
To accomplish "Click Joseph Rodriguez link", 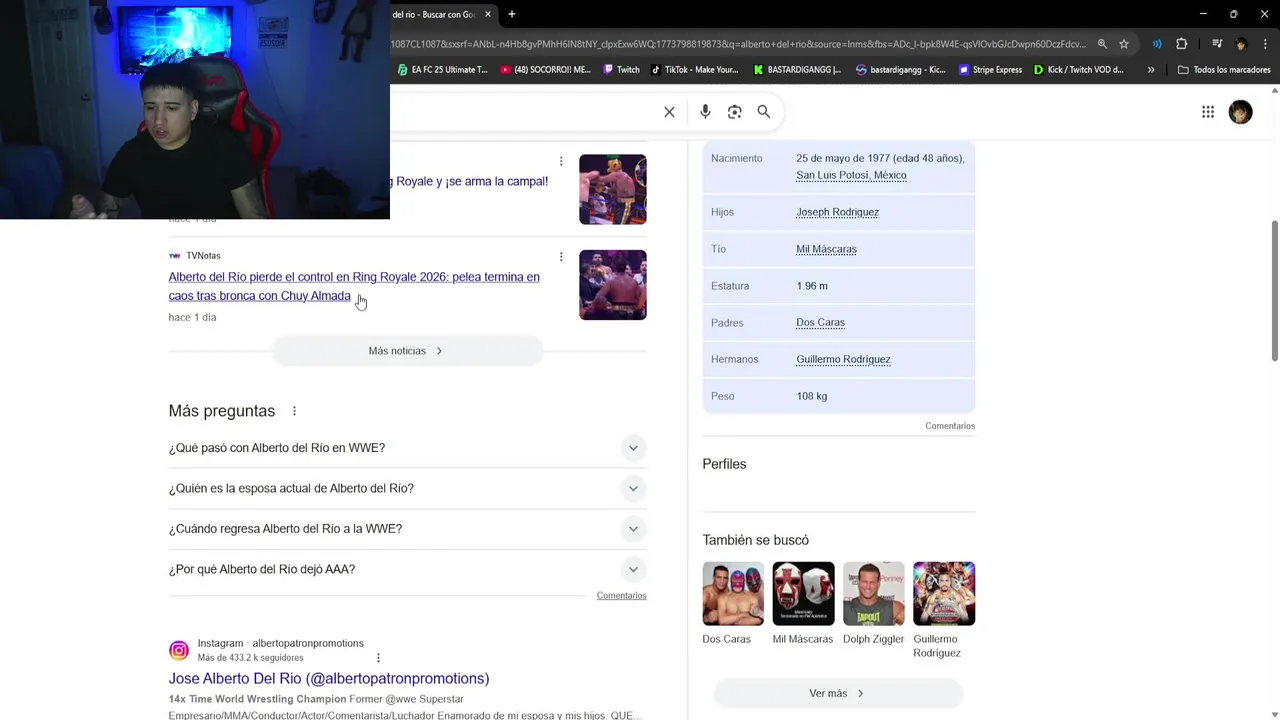I will coord(837,212).
